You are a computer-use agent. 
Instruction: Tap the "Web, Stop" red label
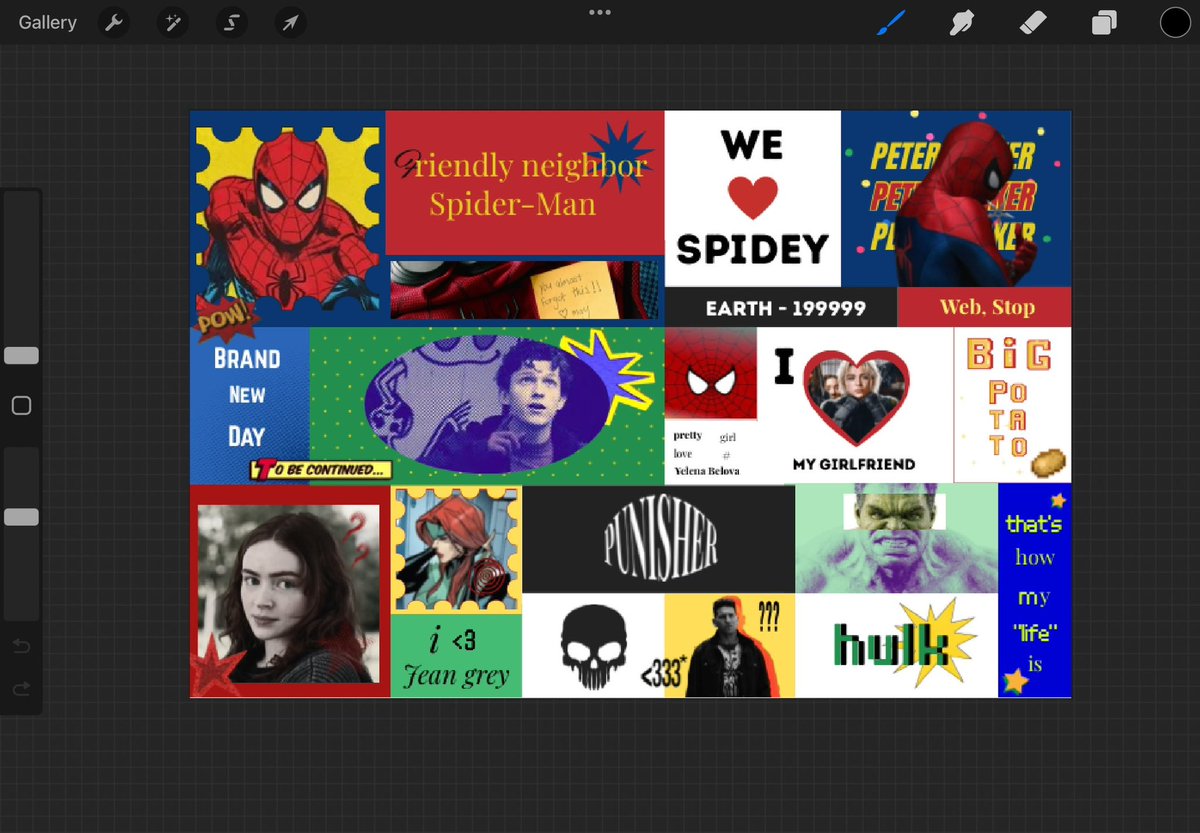coord(984,307)
